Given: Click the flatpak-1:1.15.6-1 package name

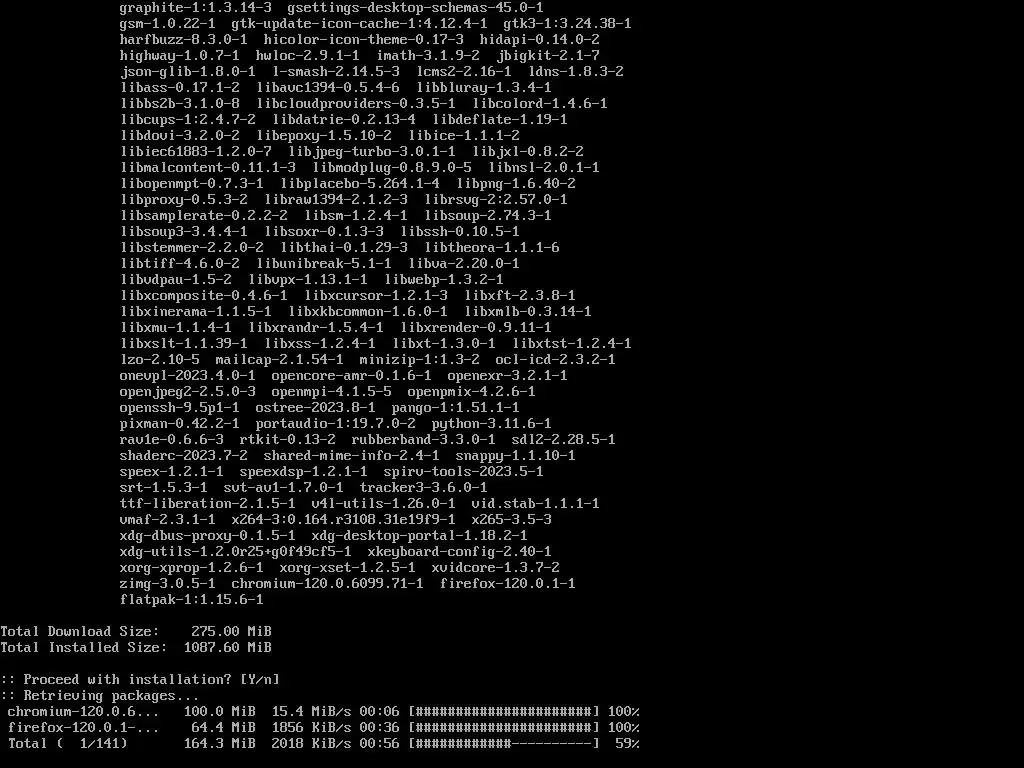Looking at the screenshot, I should coord(191,600).
